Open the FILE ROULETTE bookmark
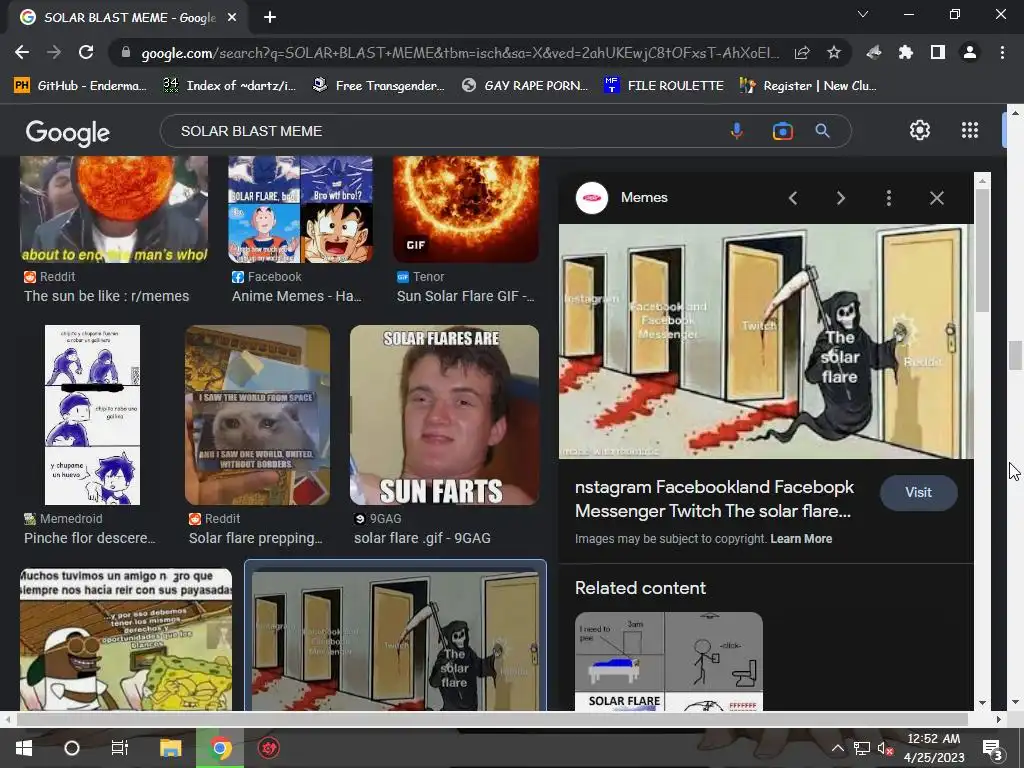 [x=664, y=86]
